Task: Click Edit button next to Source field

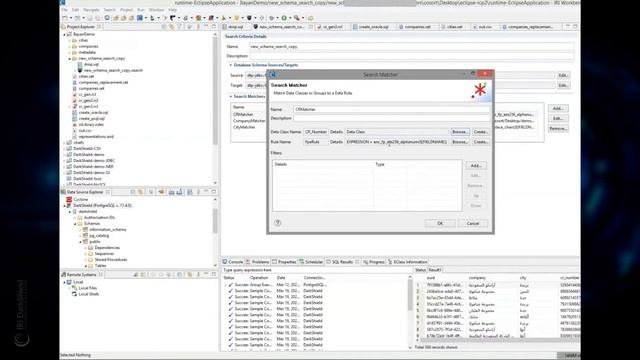Action: pos(563,75)
